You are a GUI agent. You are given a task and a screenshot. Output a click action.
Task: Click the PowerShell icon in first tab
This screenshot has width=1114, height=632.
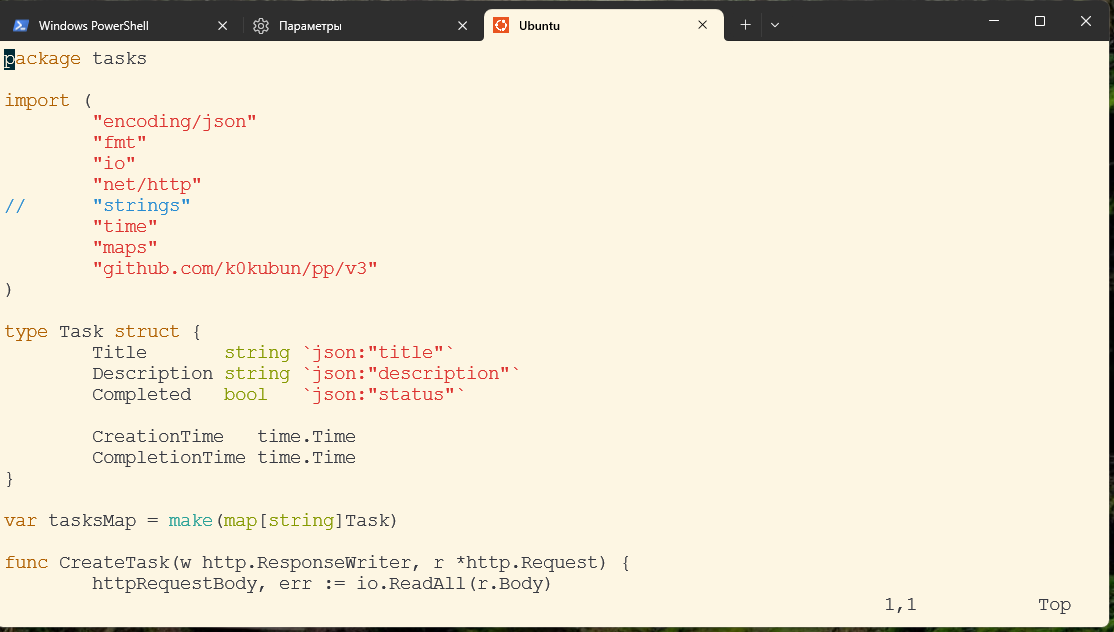tap(20, 26)
